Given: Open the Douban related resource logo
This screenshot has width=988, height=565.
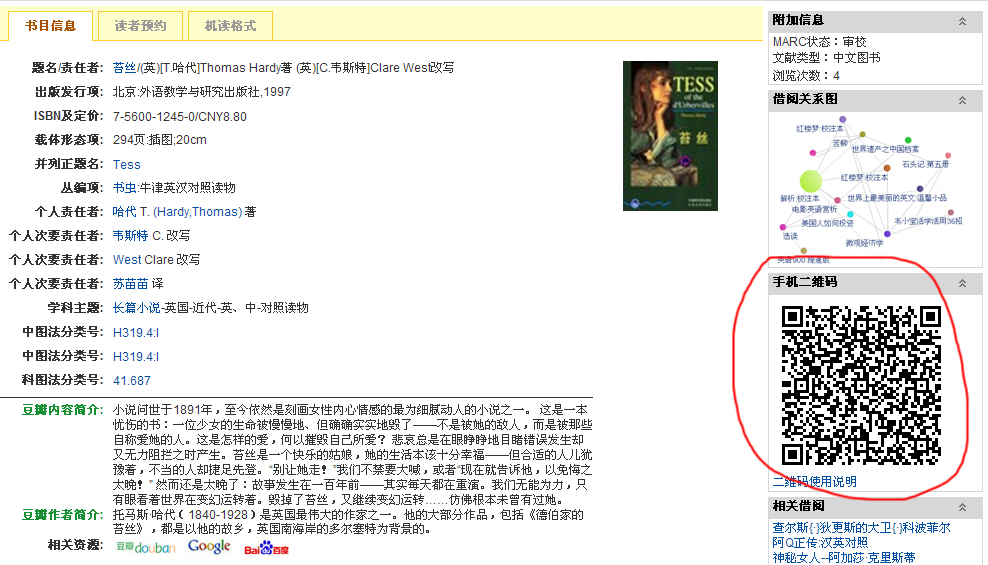Looking at the screenshot, I should click(x=146, y=547).
